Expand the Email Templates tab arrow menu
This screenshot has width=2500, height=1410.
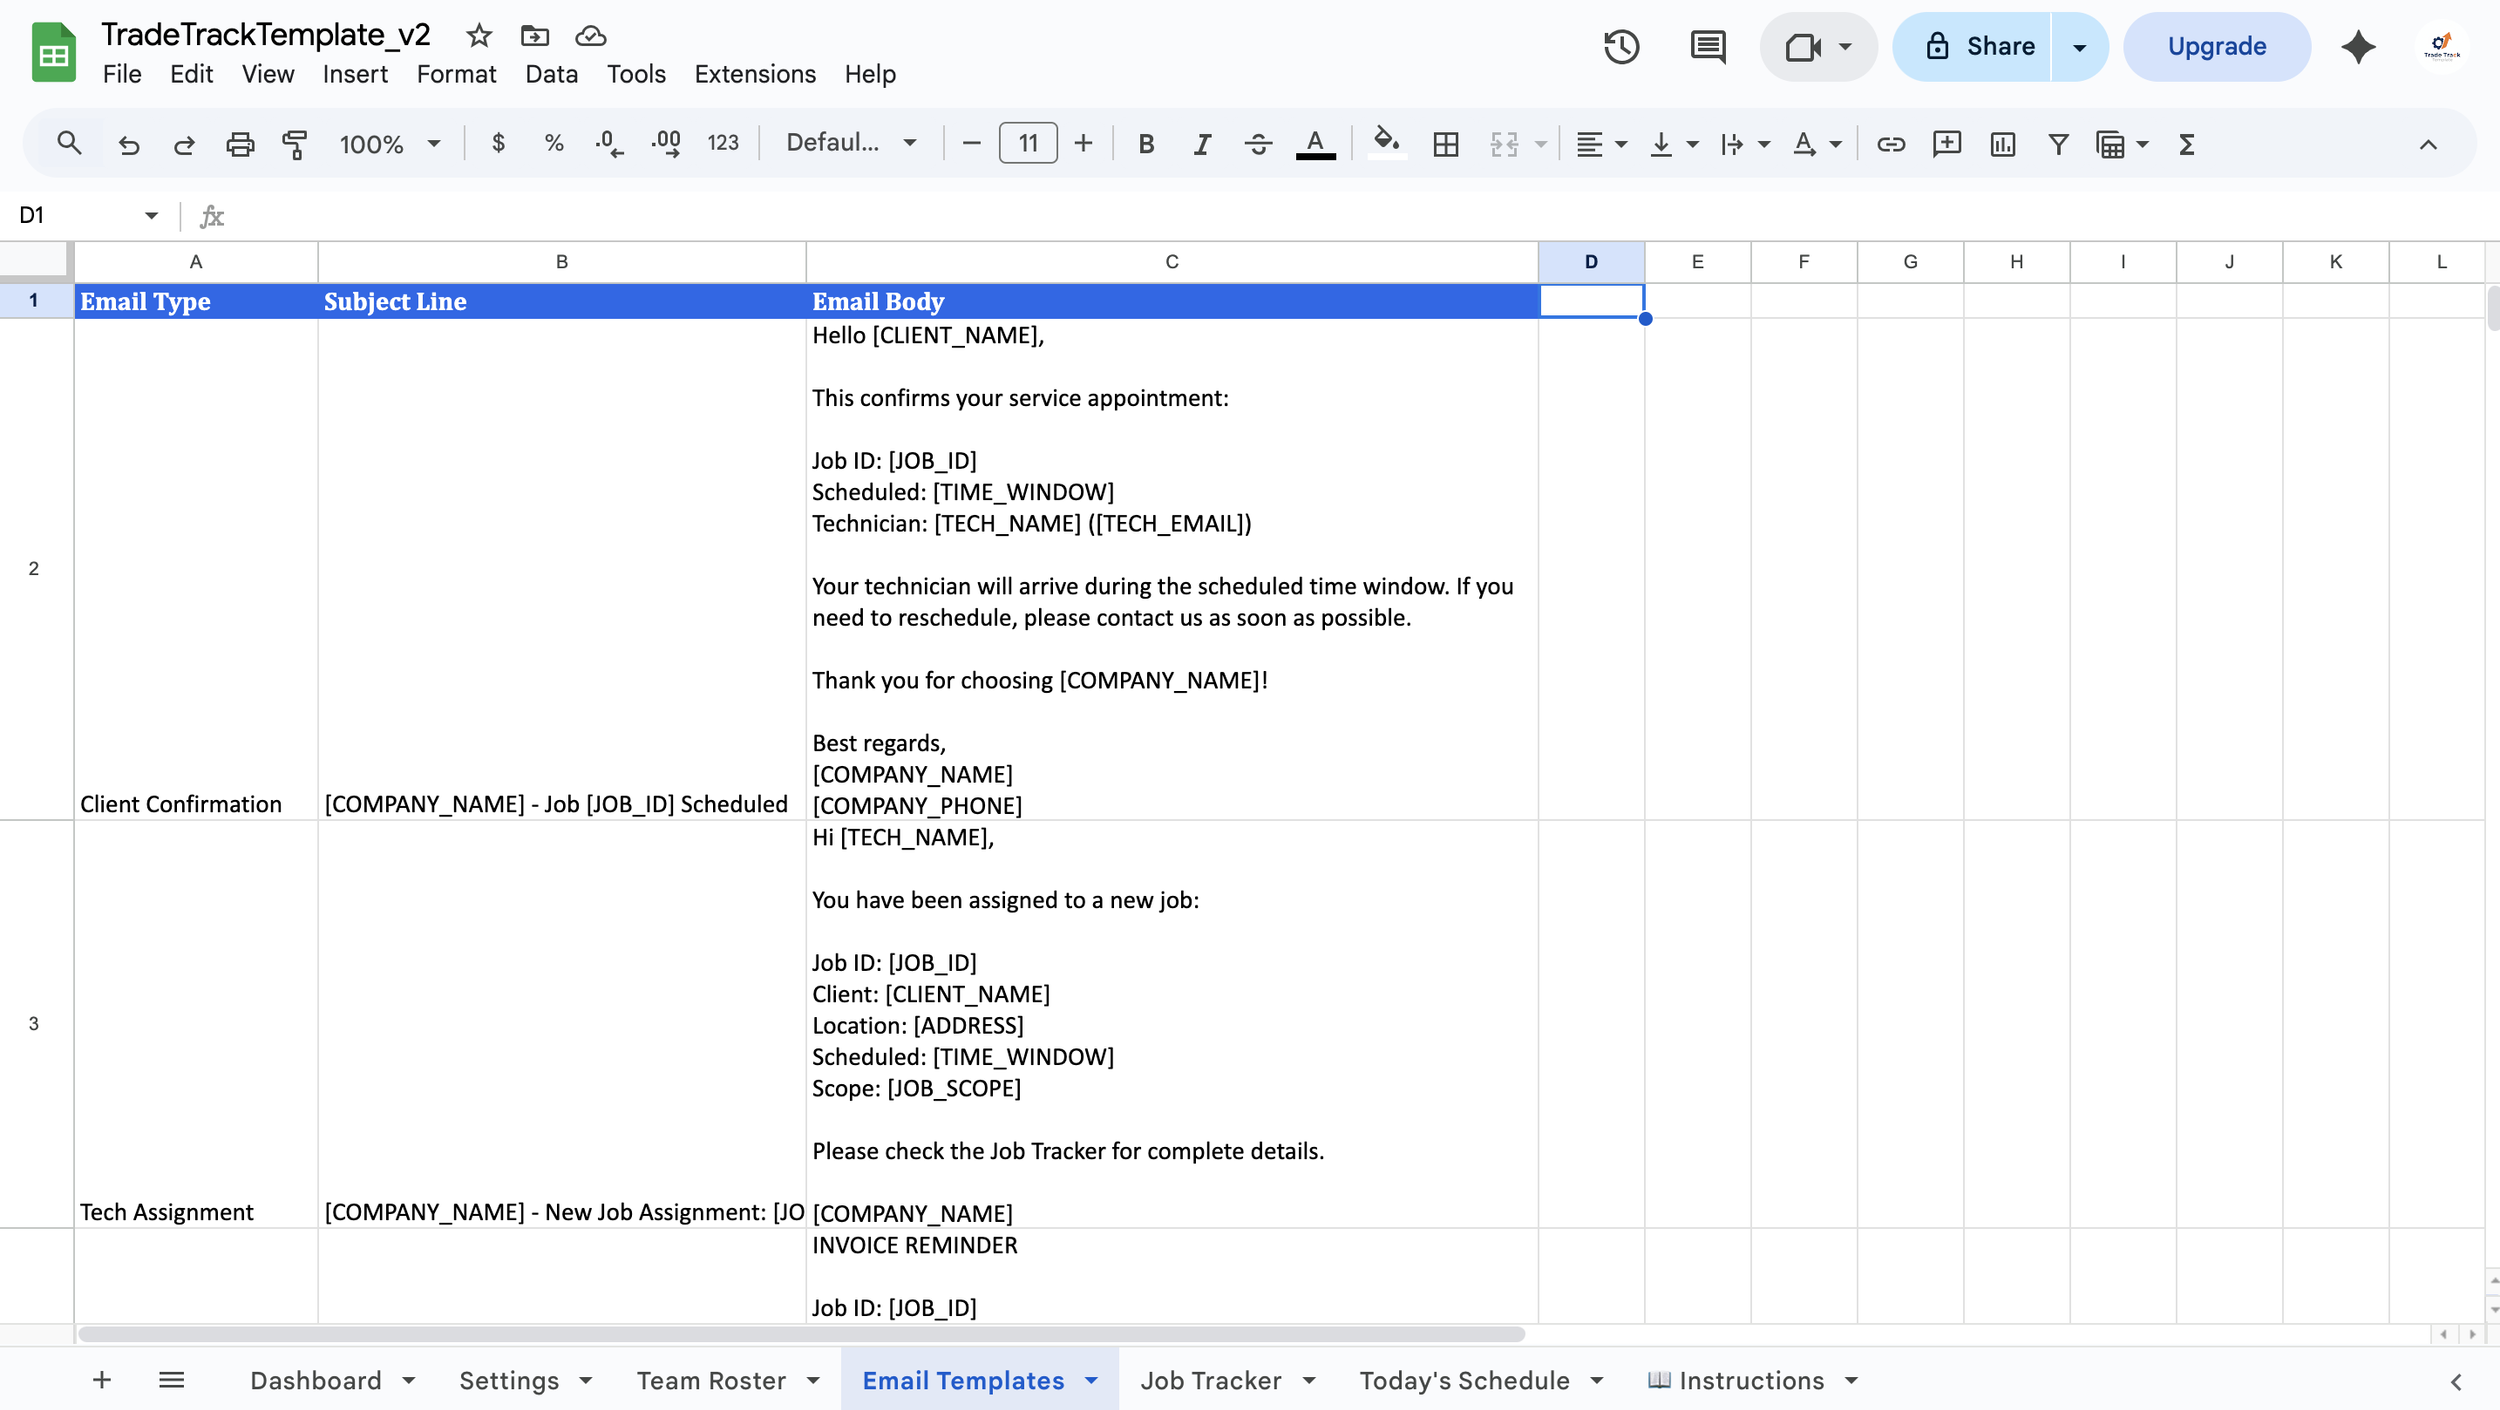tap(1091, 1381)
